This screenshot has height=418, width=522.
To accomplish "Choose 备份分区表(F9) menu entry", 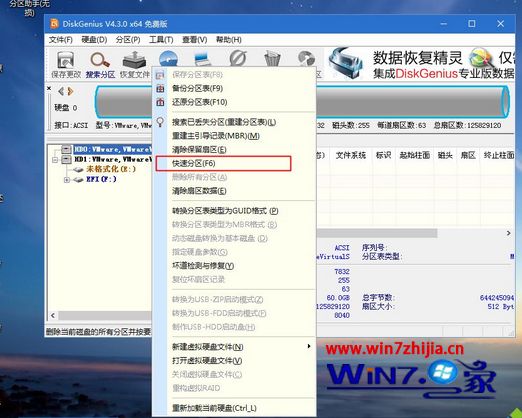I will point(234,88).
